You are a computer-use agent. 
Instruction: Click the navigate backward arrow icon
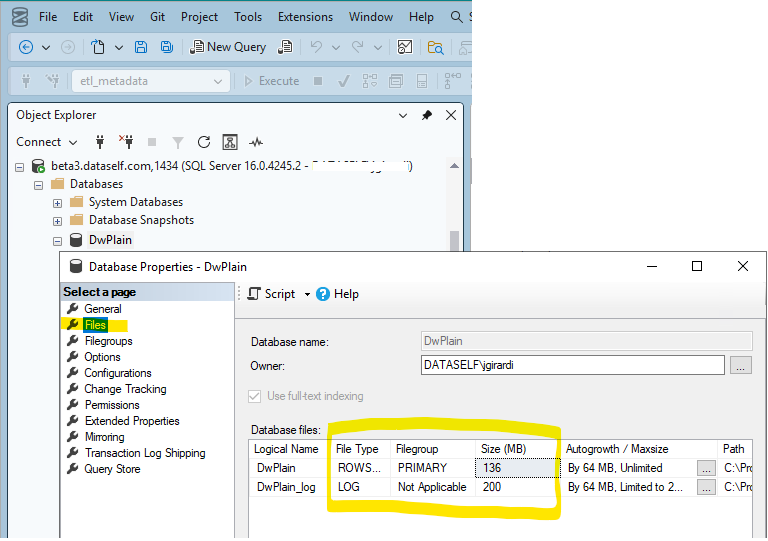26,47
